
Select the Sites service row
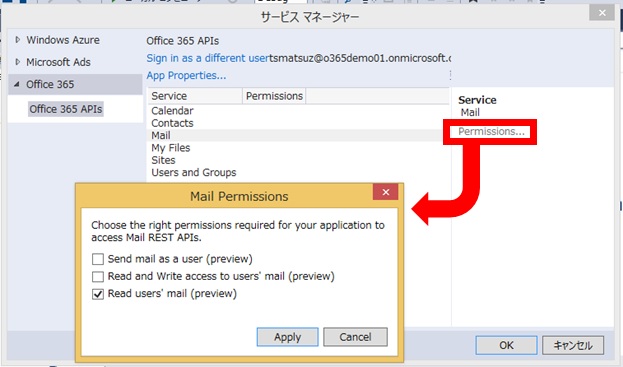(299, 160)
